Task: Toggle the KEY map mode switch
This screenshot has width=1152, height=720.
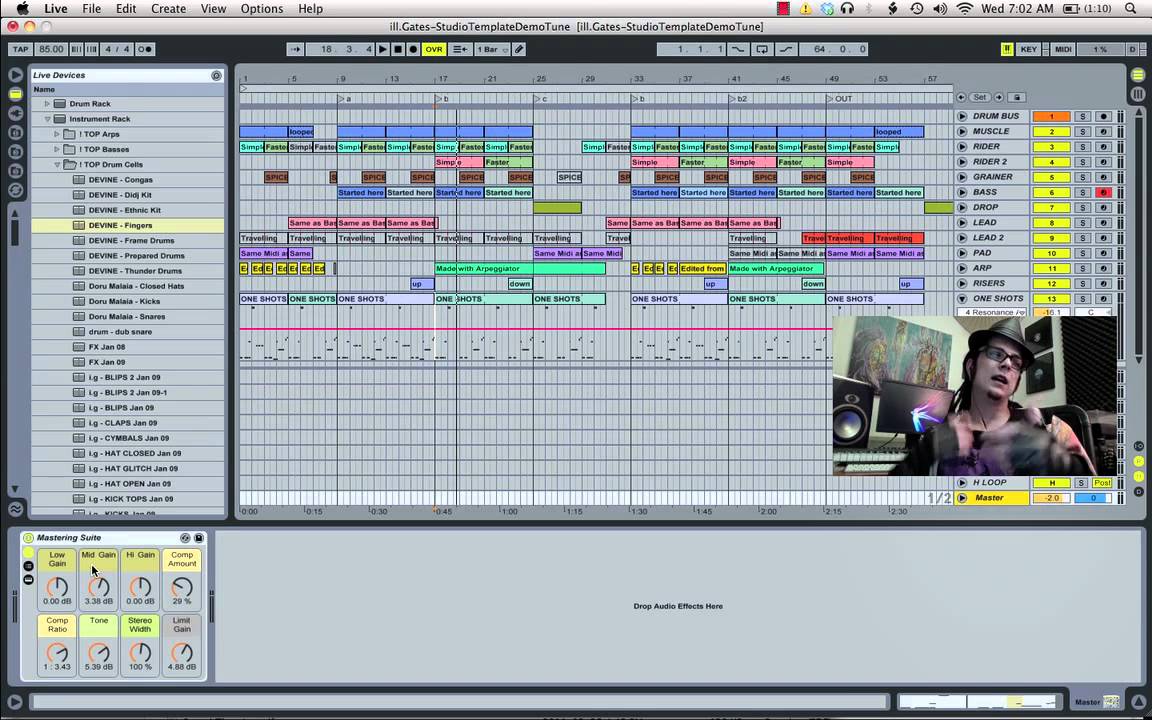Action: click(x=1029, y=49)
